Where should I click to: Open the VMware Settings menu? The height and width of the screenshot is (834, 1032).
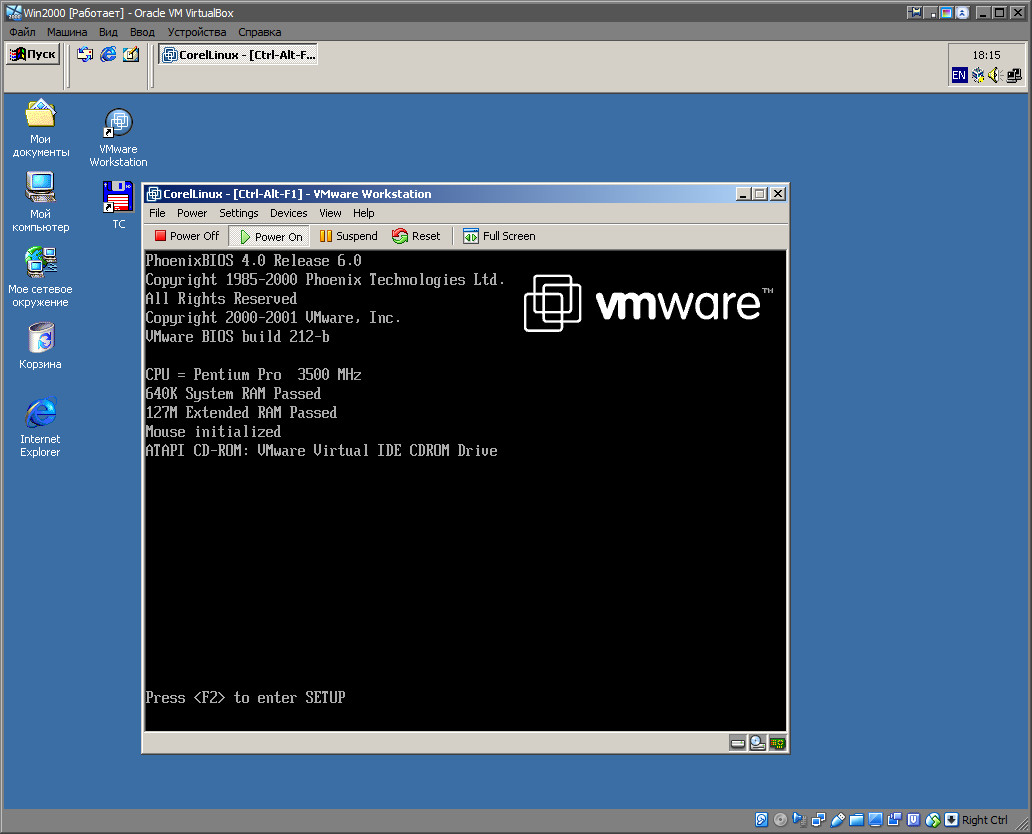click(239, 213)
